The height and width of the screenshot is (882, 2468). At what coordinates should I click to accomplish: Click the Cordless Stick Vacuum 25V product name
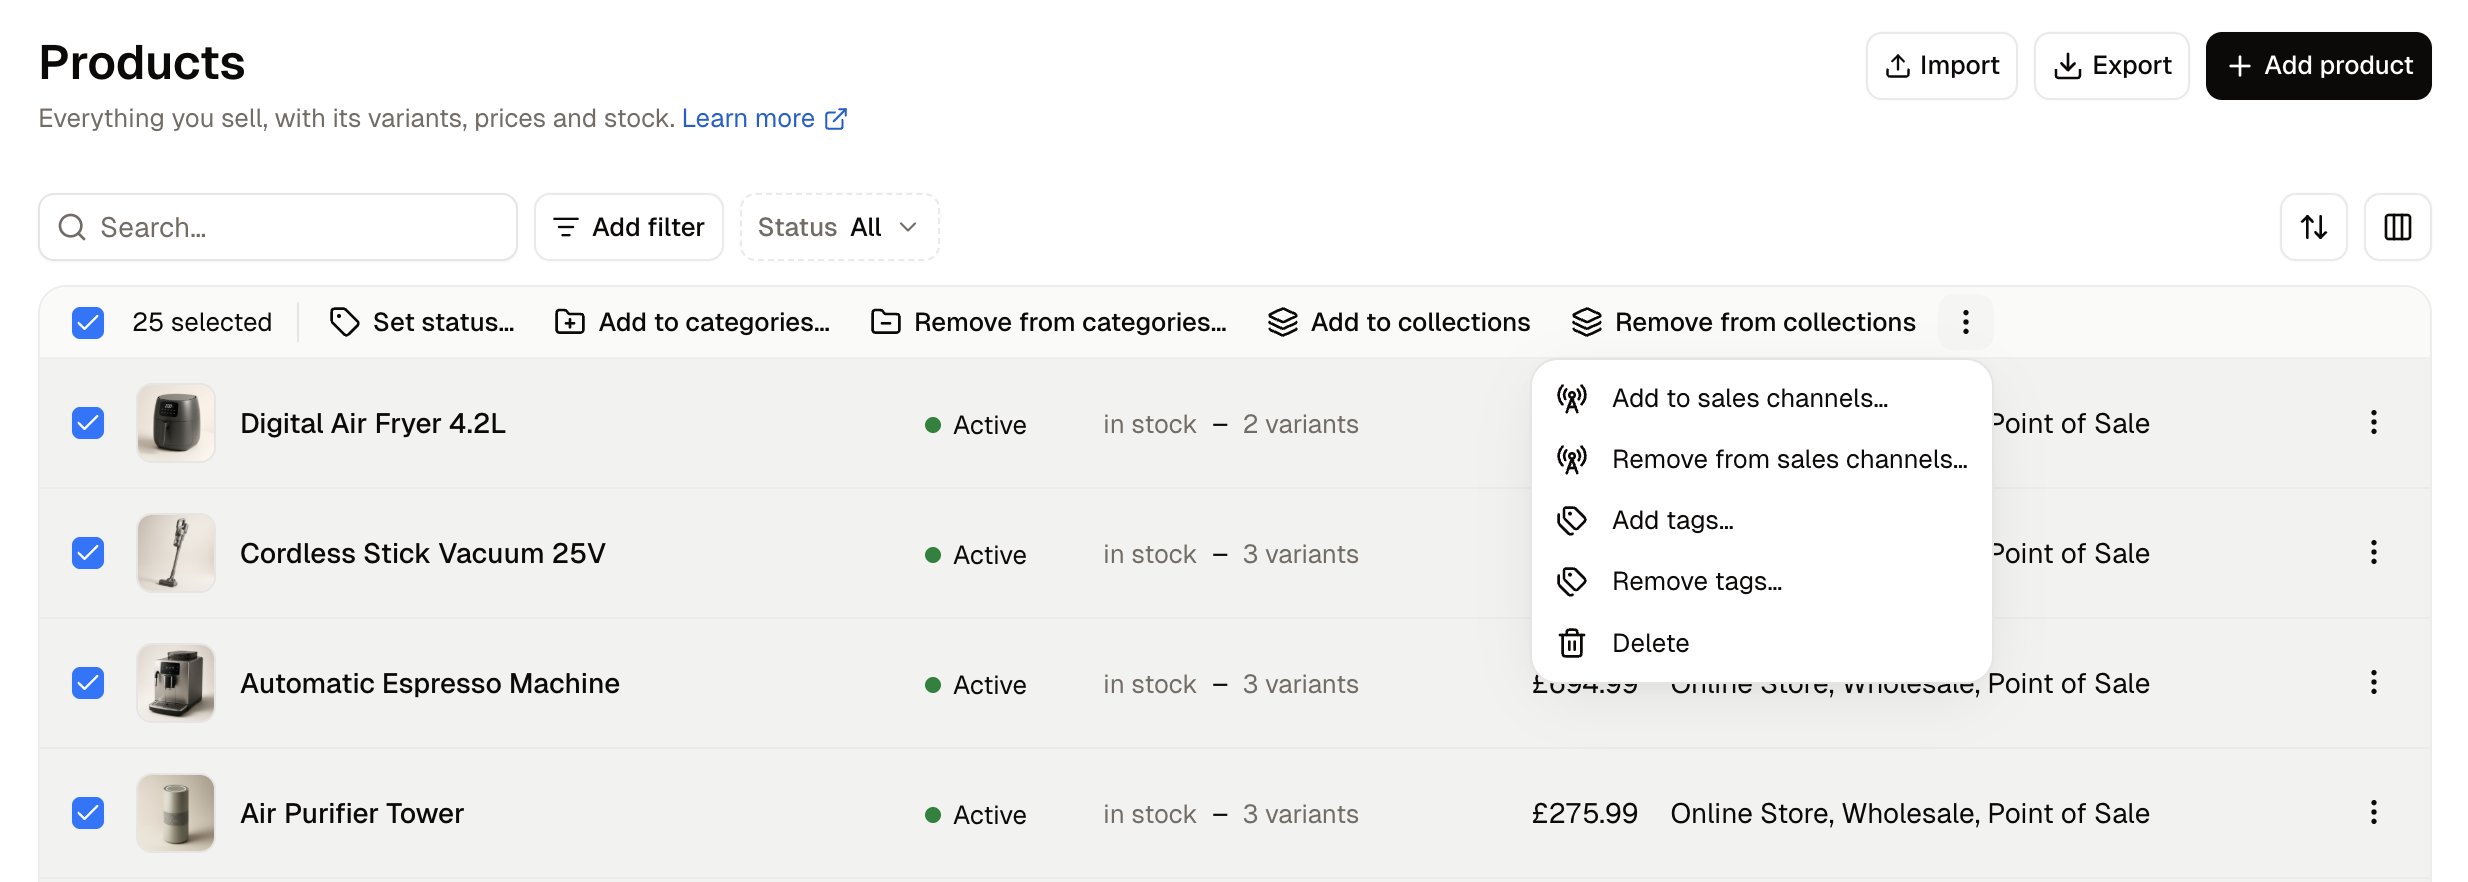tap(423, 554)
